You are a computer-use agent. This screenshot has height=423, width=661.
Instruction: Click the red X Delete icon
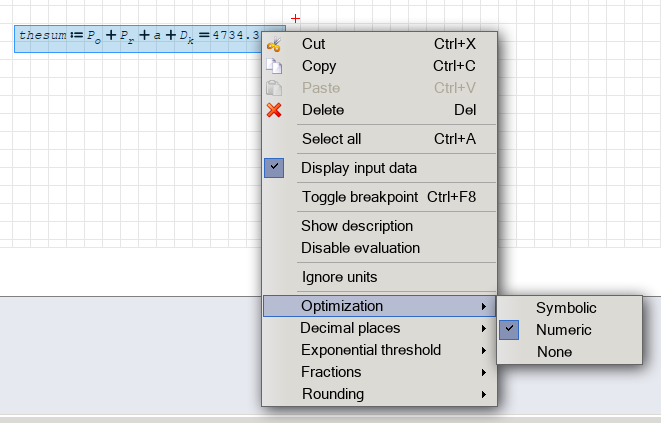[274, 110]
